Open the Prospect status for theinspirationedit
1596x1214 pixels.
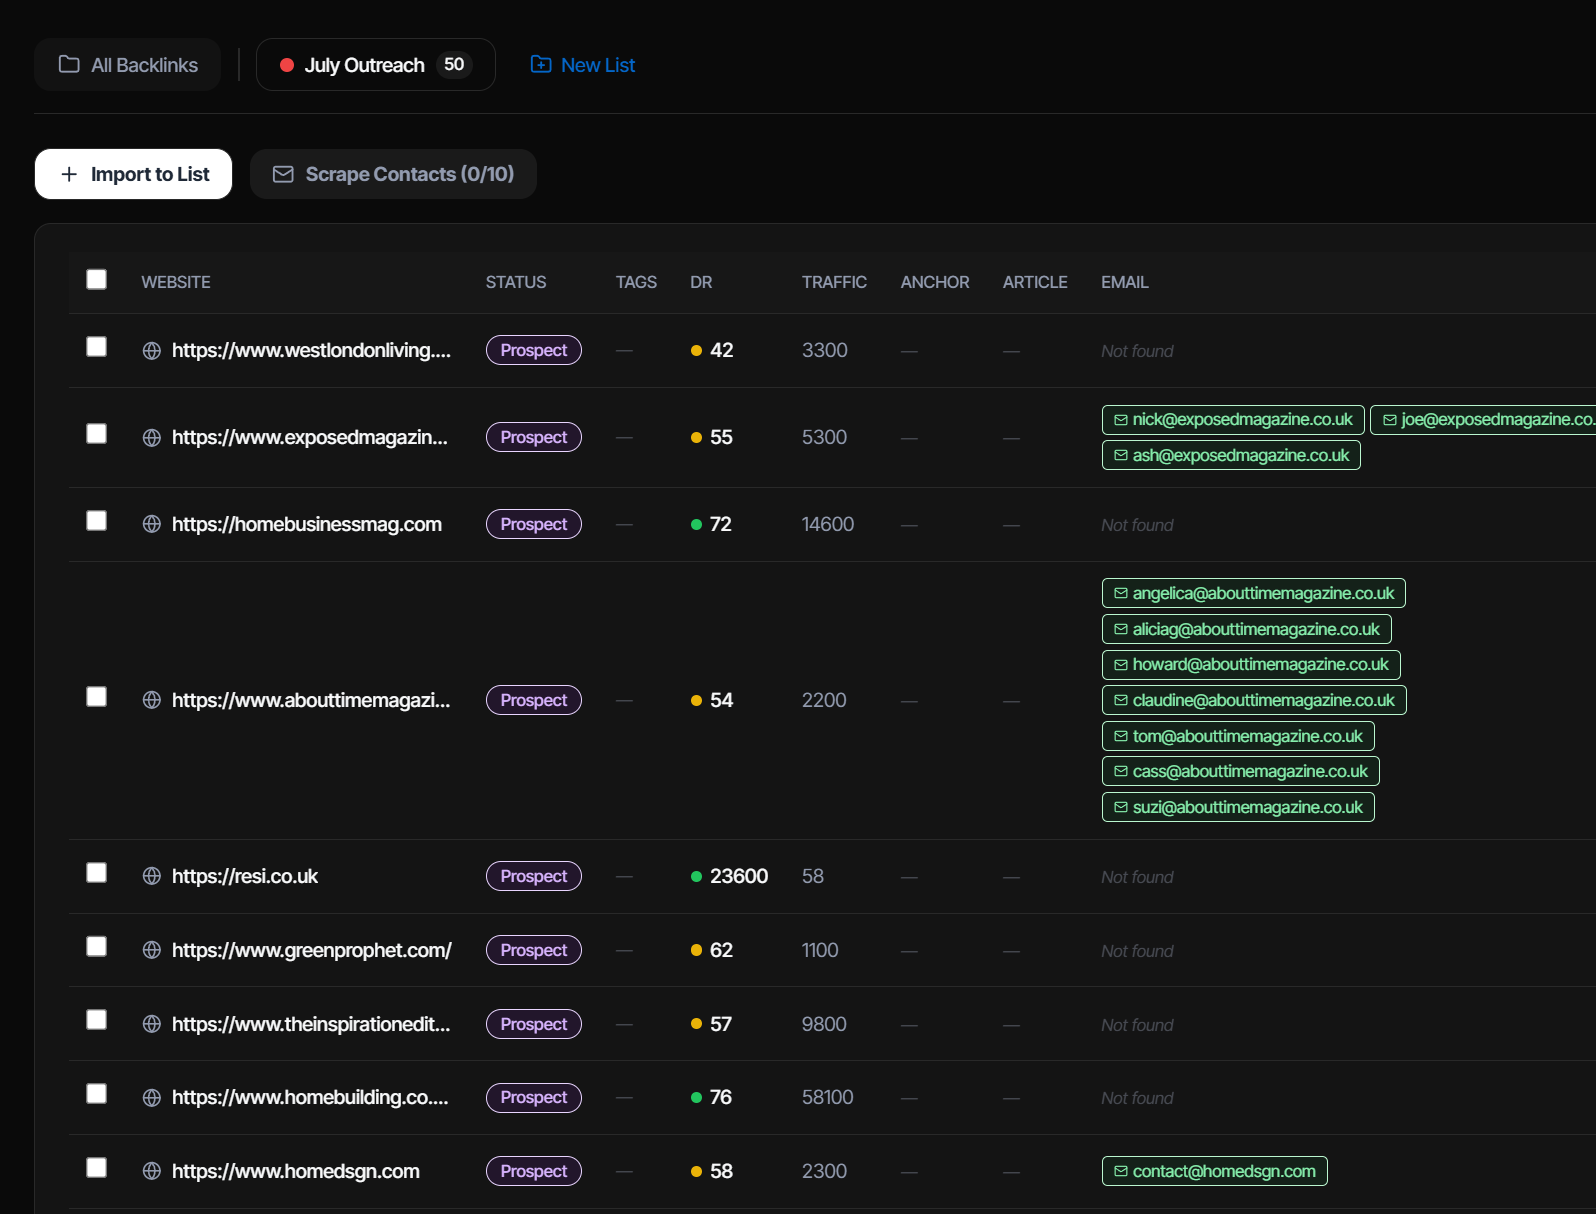pyautogui.click(x=533, y=1024)
